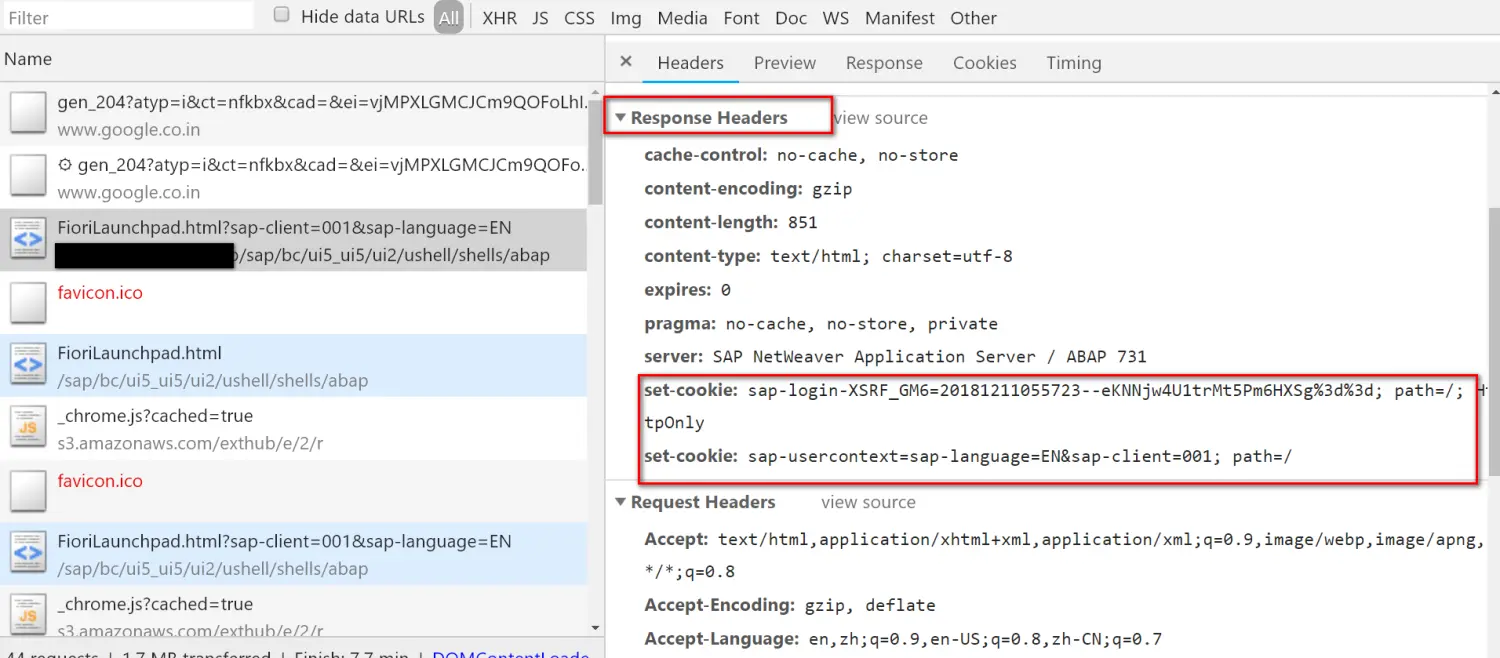Close the request details pane with the X
This screenshot has width=1500, height=658.
coord(626,62)
